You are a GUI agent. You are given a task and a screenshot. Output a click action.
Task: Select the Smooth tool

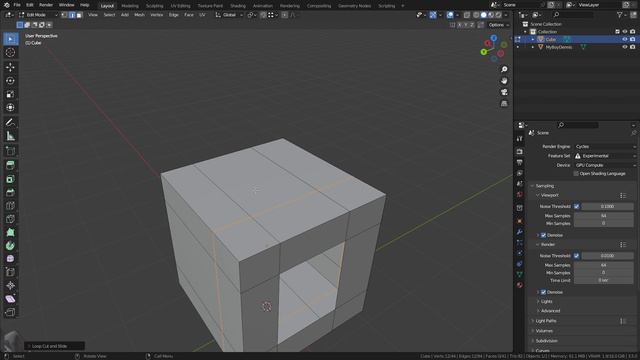tap(10, 259)
